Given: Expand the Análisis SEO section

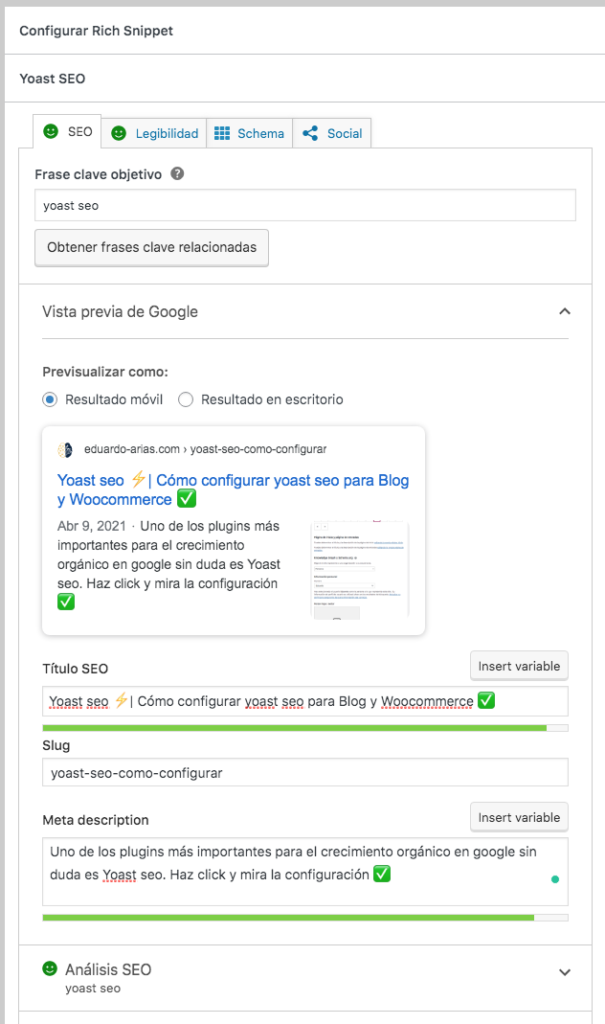Looking at the screenshot, I should [564, 972].
